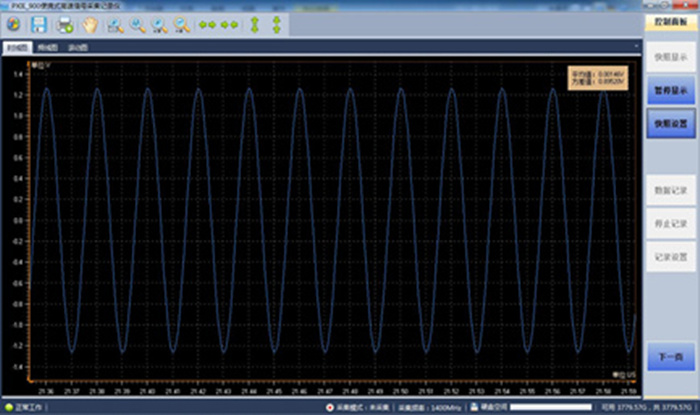Go to next page with 下一页
Screen dimensions: 700x415
point(670,357)
